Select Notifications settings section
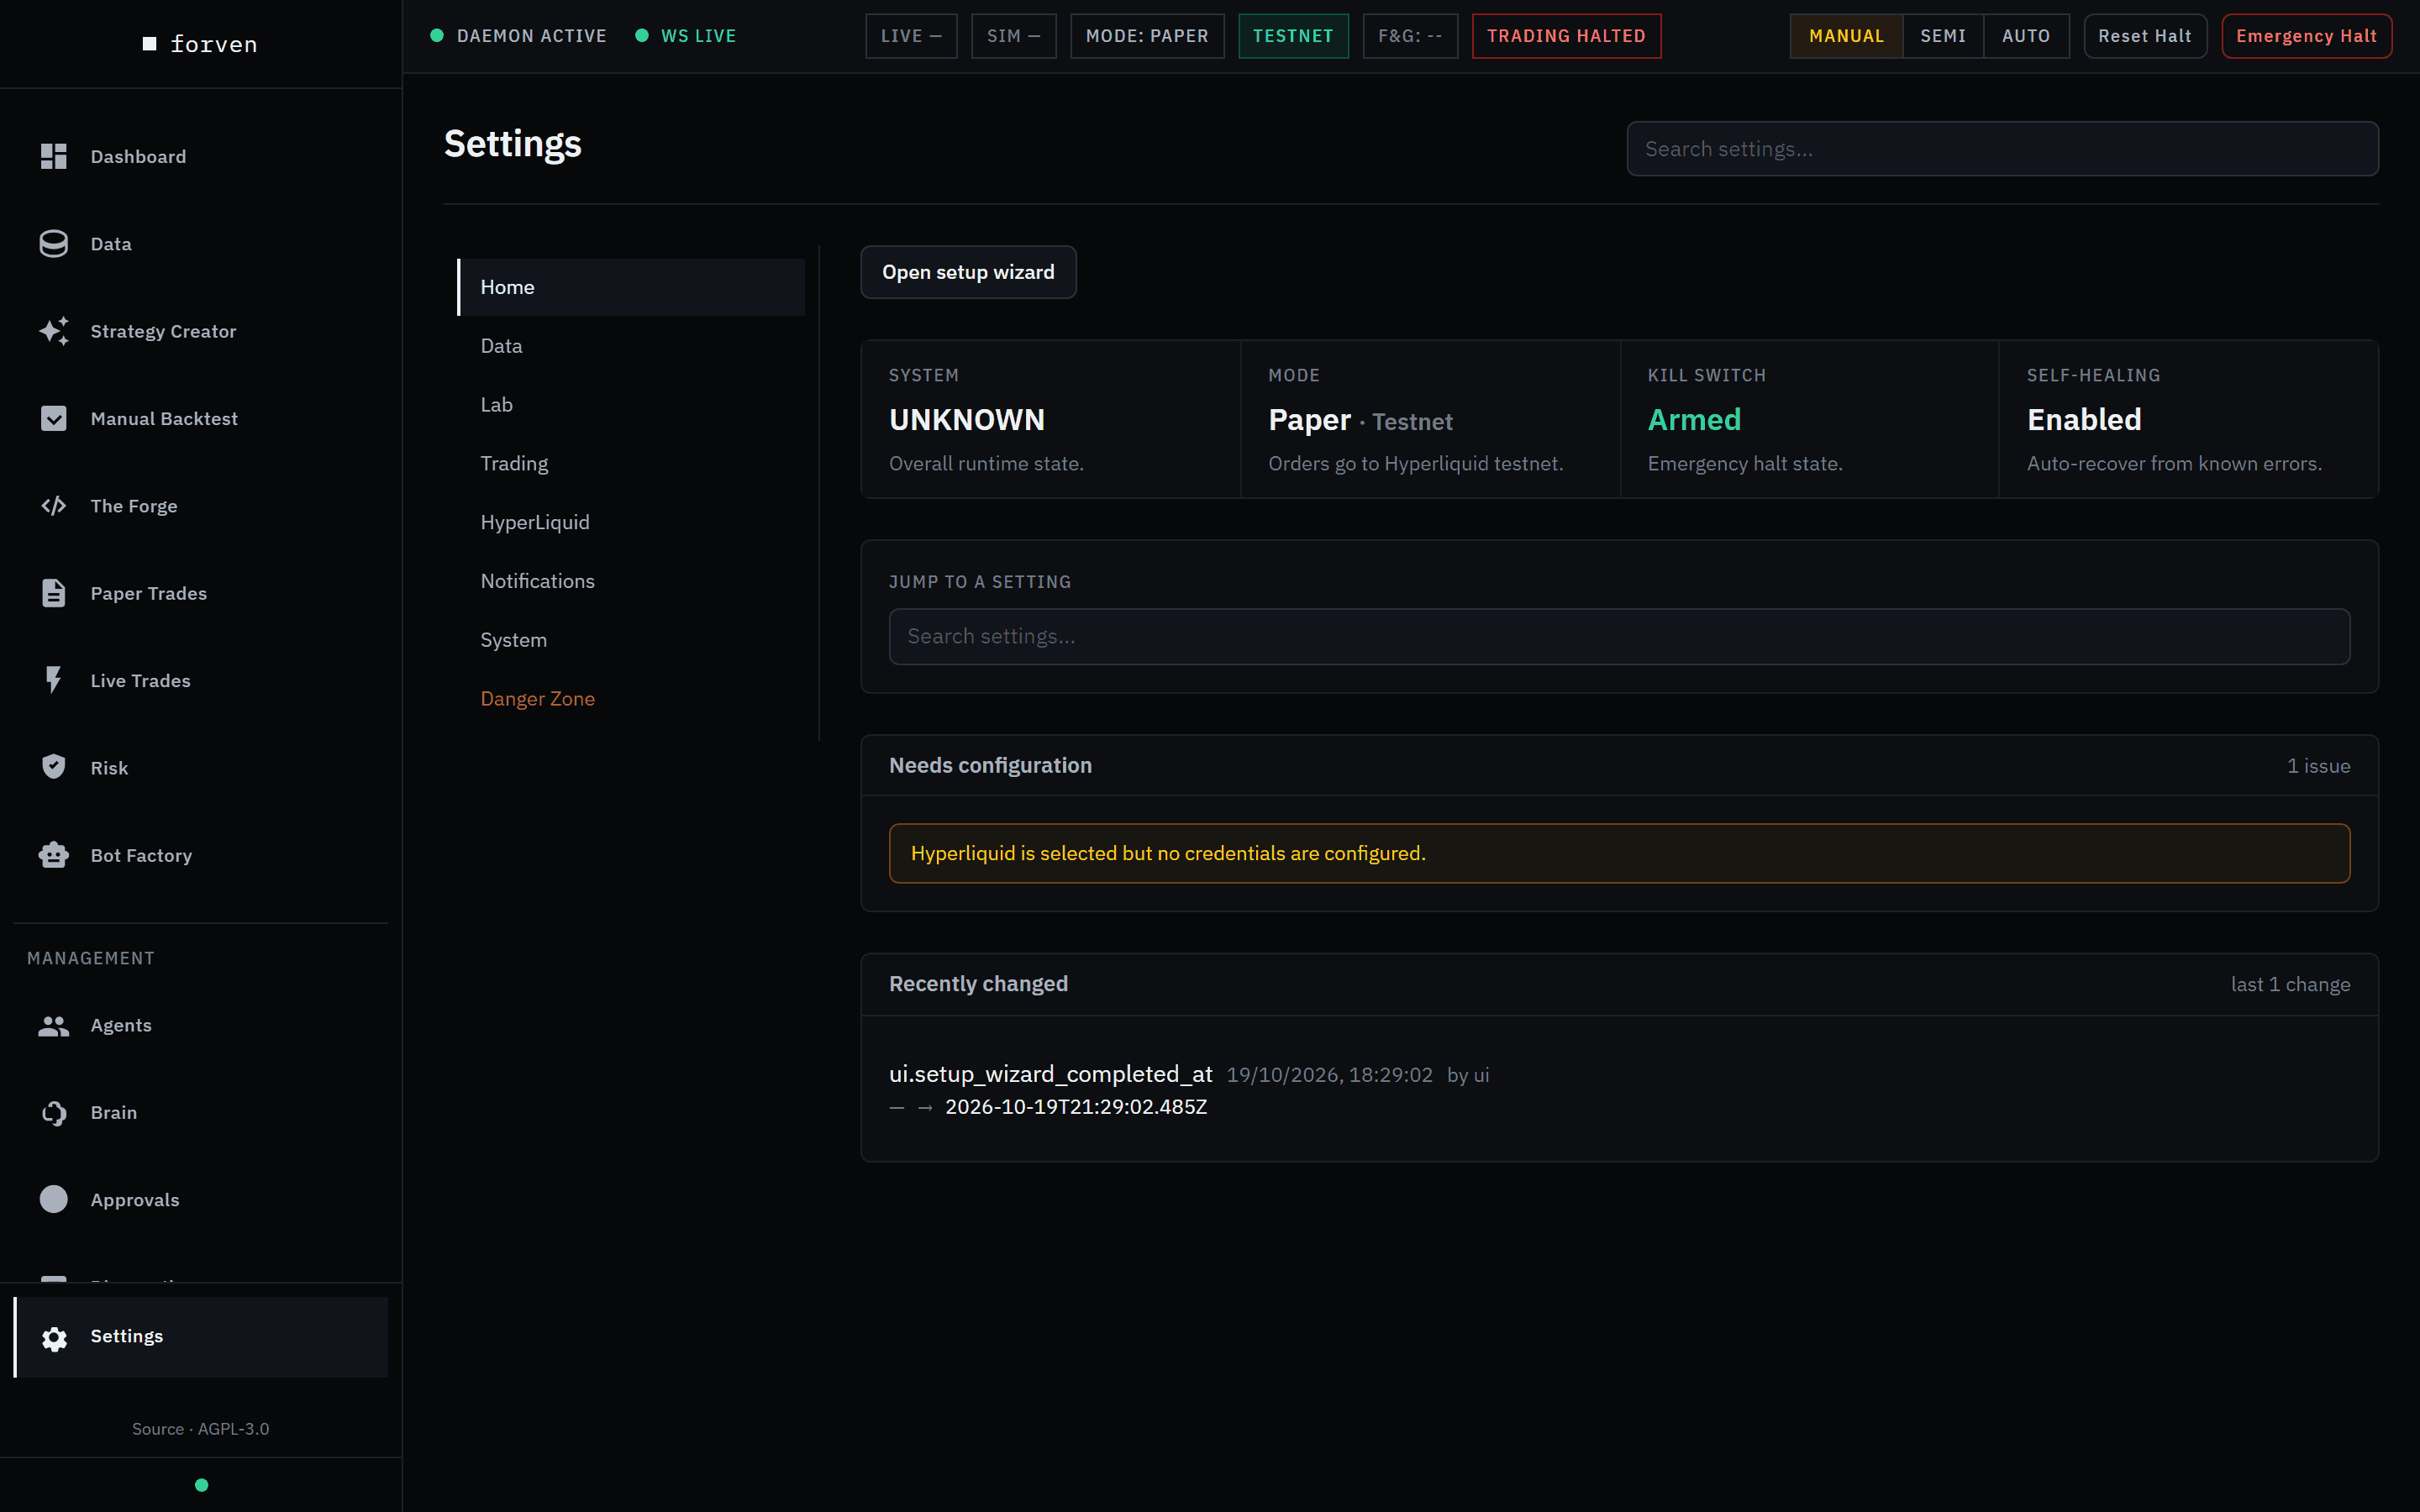The height and width of the screenshot is (1512, 2420). pyautogui.click(x=631, y=581)
